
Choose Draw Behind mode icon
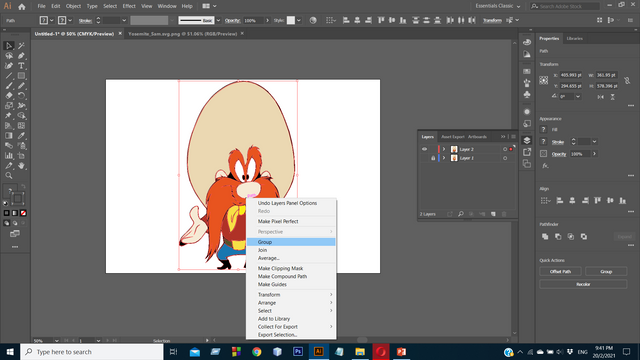click(x=15, y=223)
